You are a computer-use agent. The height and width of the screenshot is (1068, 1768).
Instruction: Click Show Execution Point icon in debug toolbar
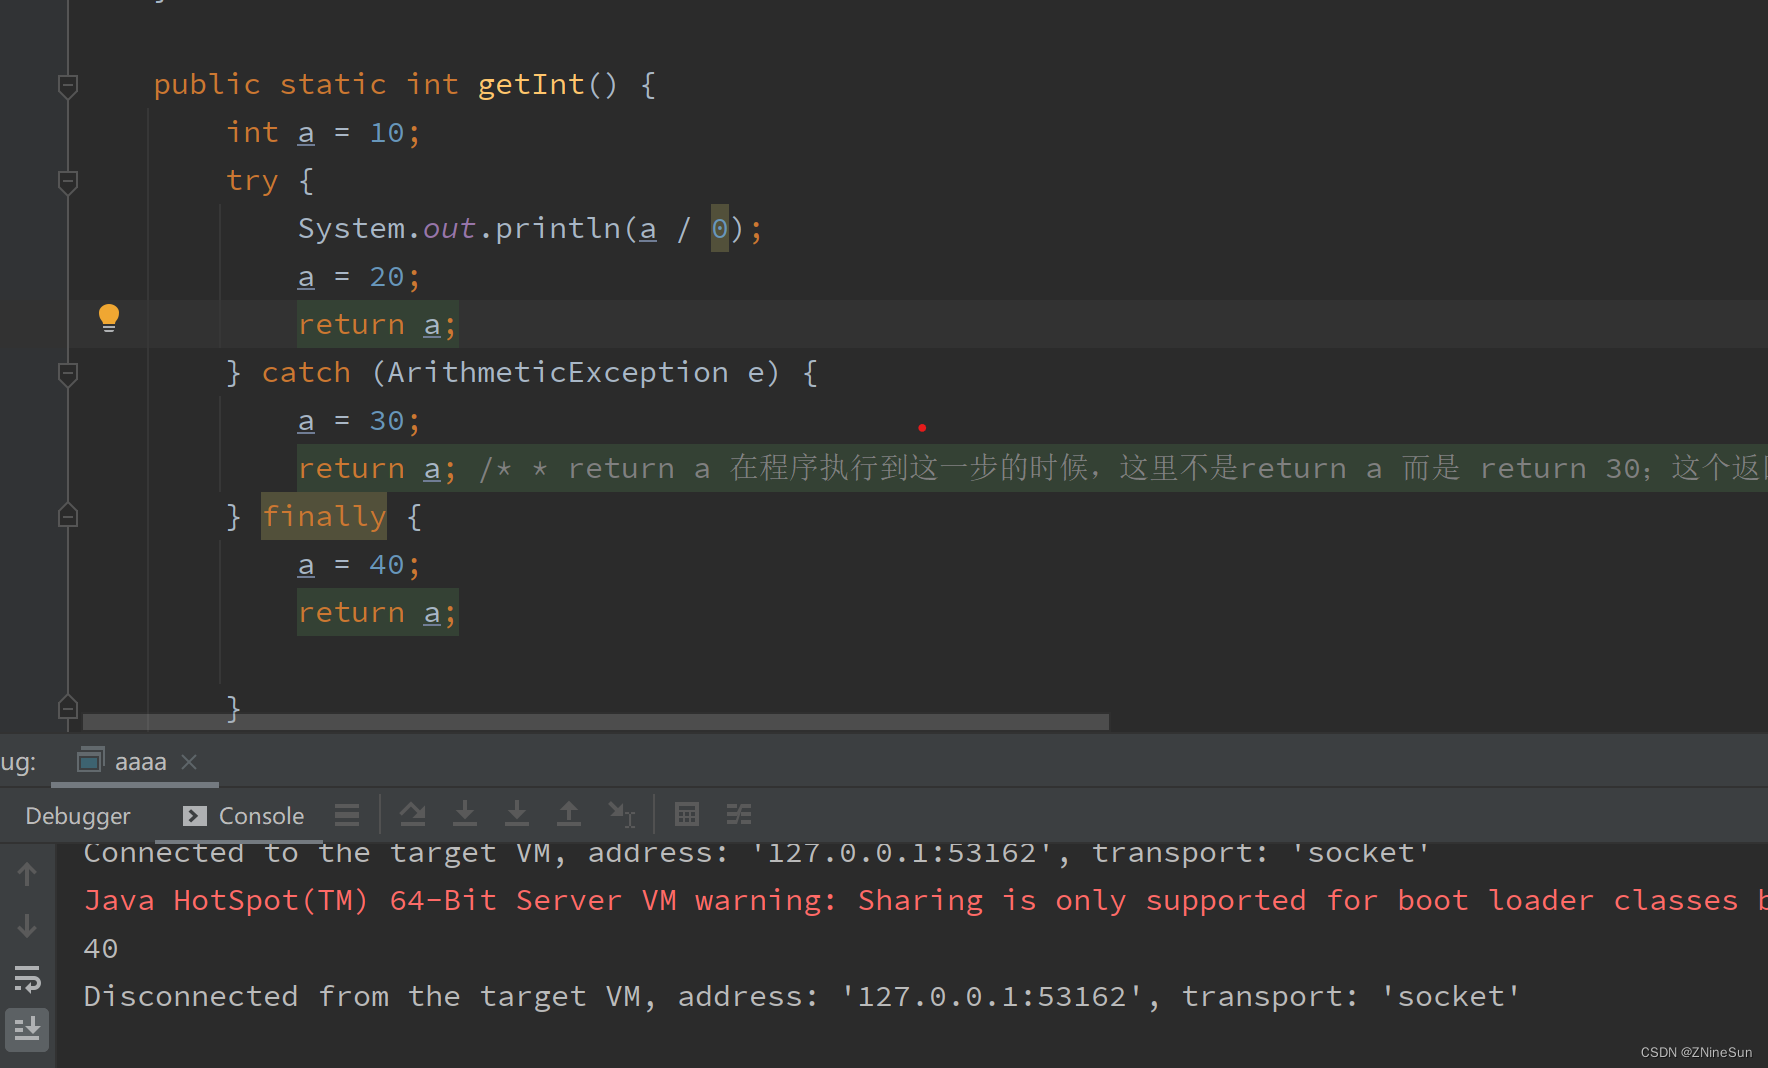pos(347,815)
